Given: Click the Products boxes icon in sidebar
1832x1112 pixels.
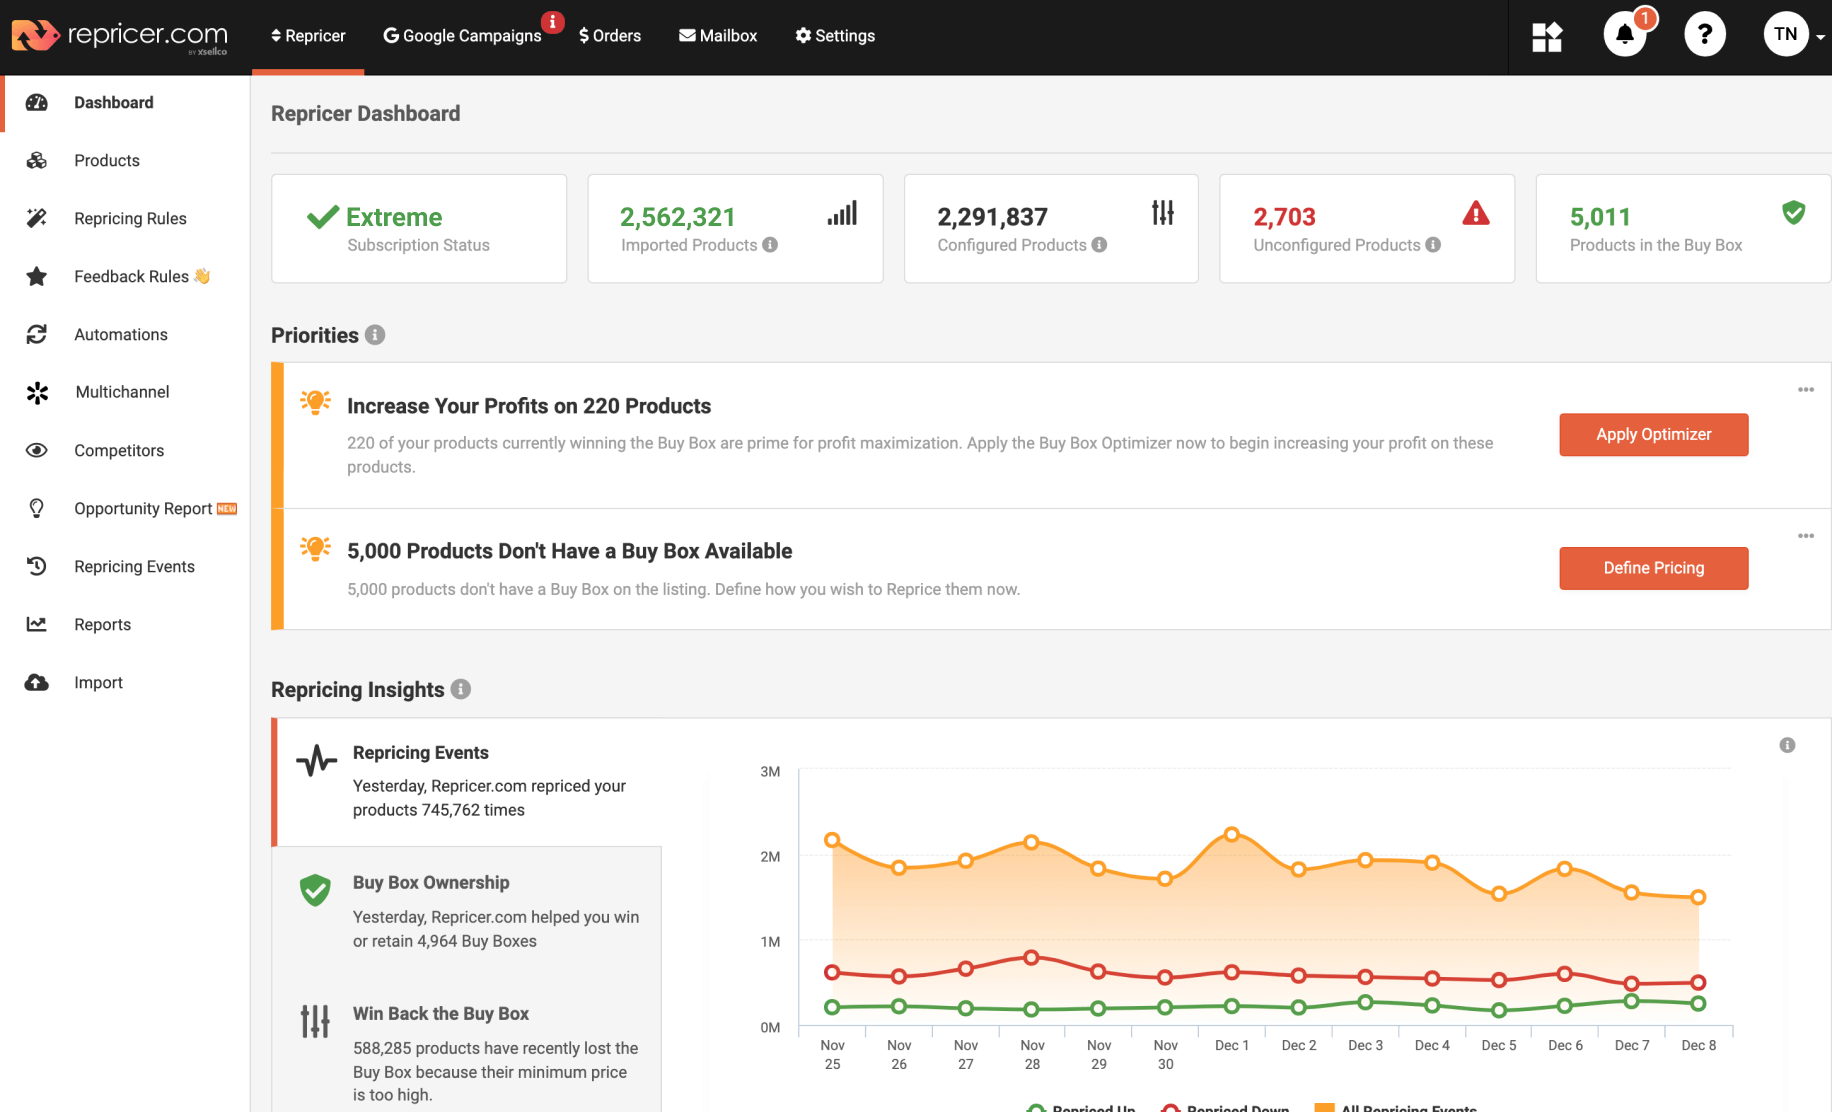Looking at the screenshot, I should (x=37, y=161).
